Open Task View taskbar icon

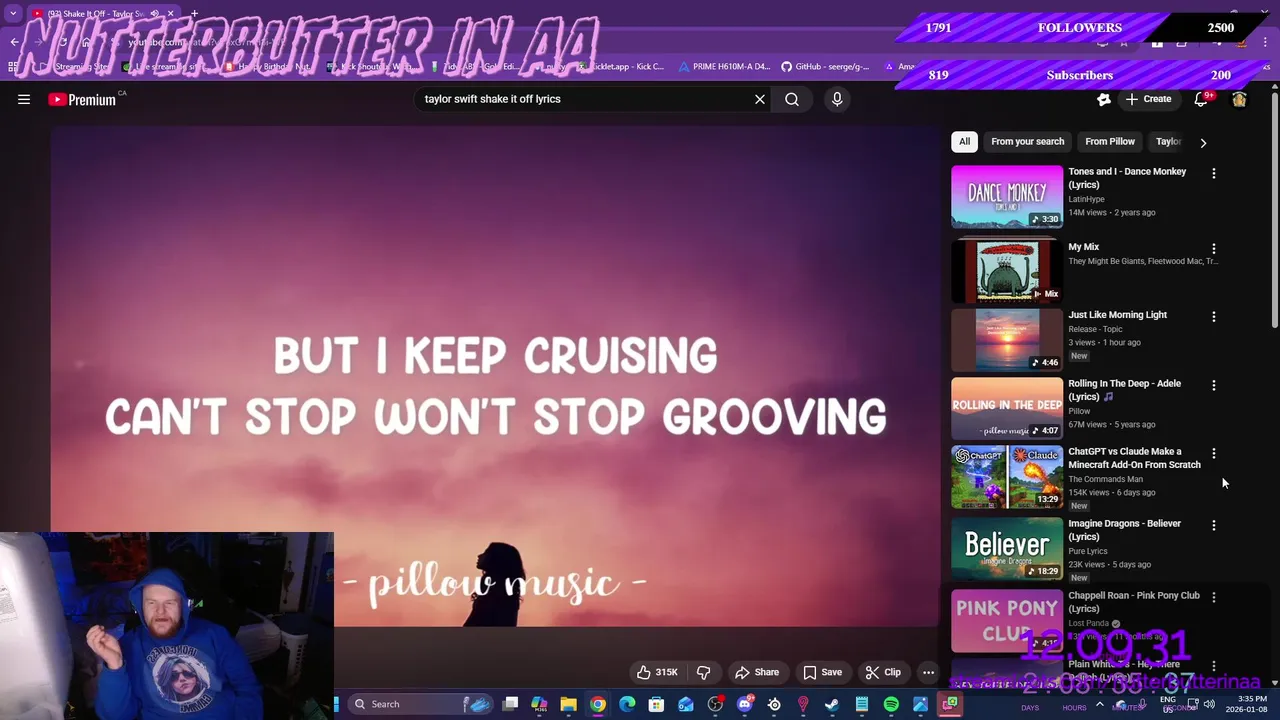click(510, 704)
